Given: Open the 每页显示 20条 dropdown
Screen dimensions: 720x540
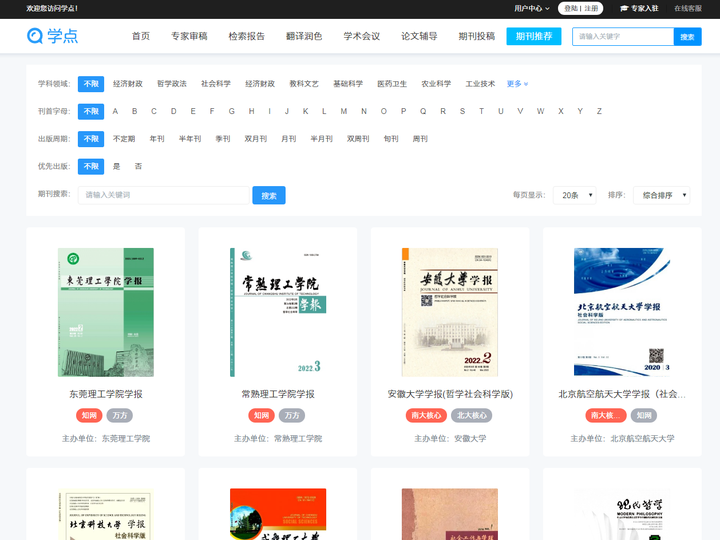Looking at the screenshot, I should pos(574,195).
